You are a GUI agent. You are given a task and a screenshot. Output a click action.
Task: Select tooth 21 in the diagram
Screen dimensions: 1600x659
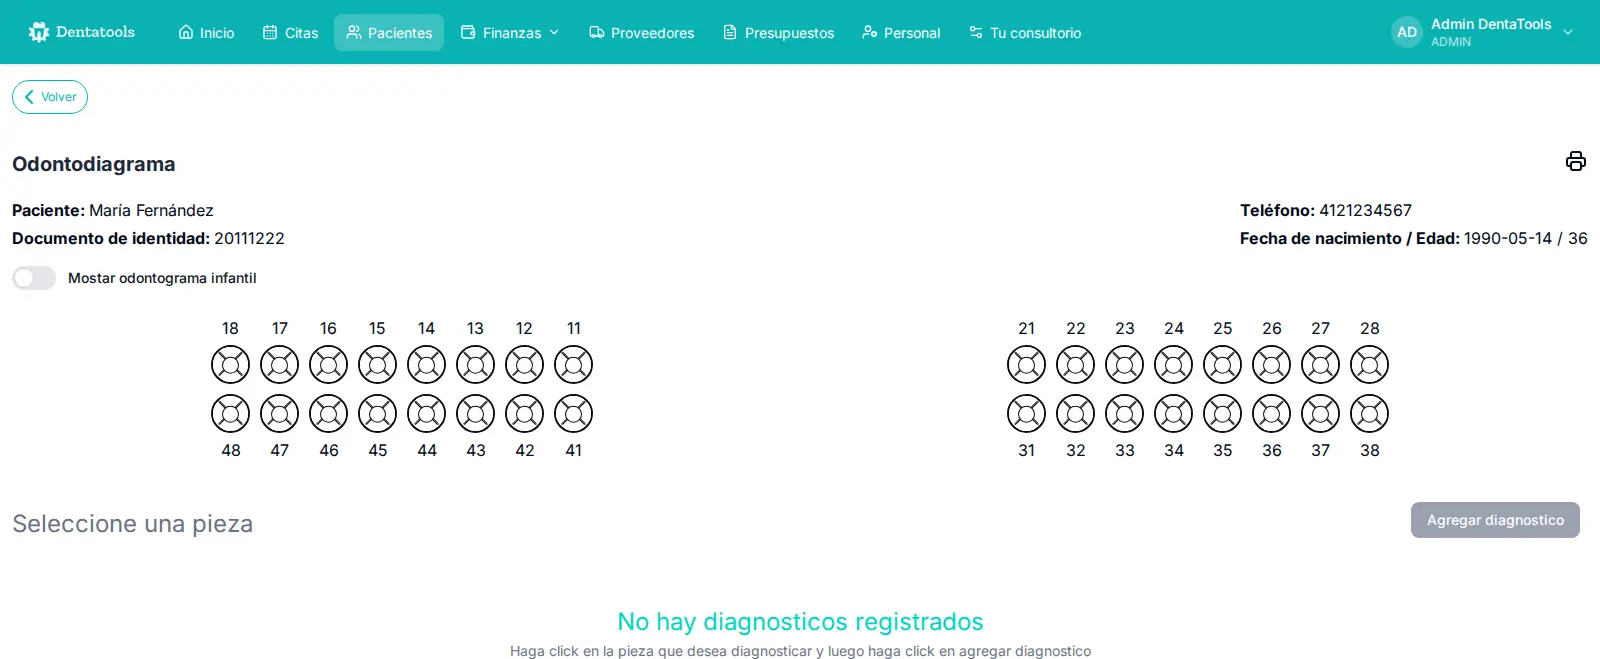pos(1026,364)
